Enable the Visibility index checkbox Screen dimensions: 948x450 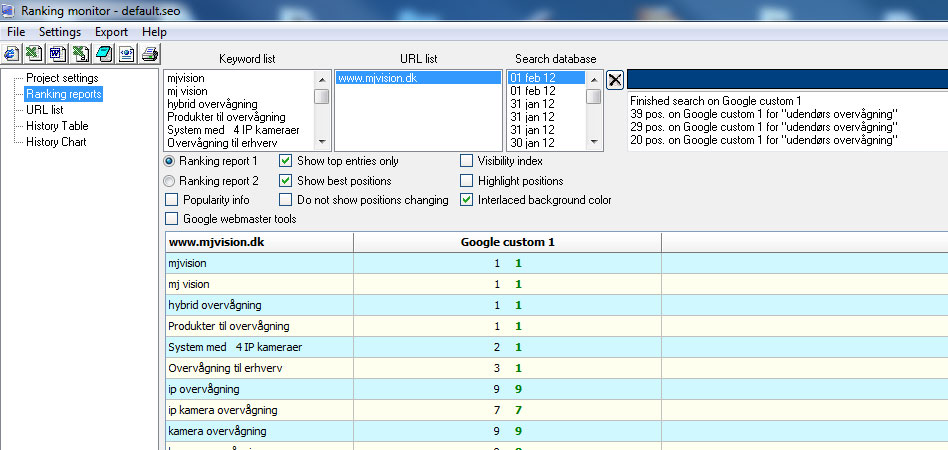[467, 161]
